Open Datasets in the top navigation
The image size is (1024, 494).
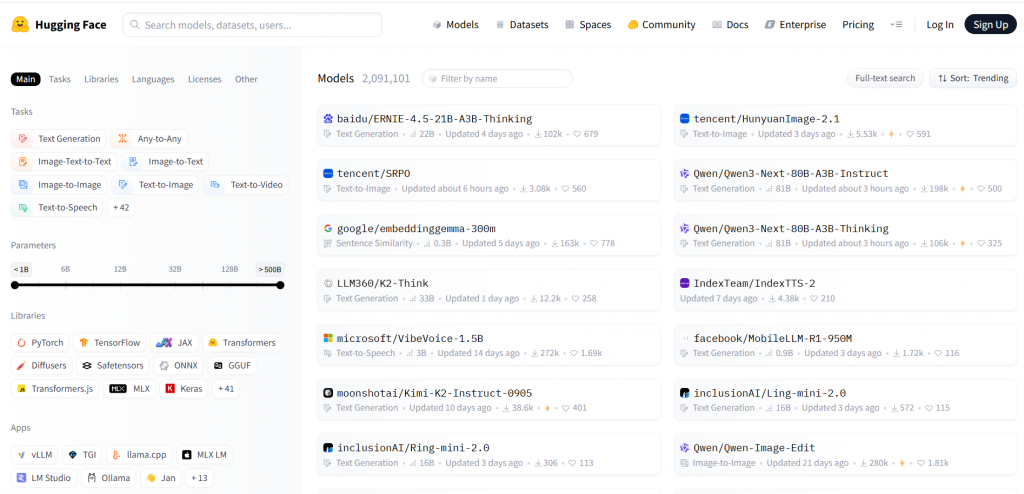coord(522,25)
